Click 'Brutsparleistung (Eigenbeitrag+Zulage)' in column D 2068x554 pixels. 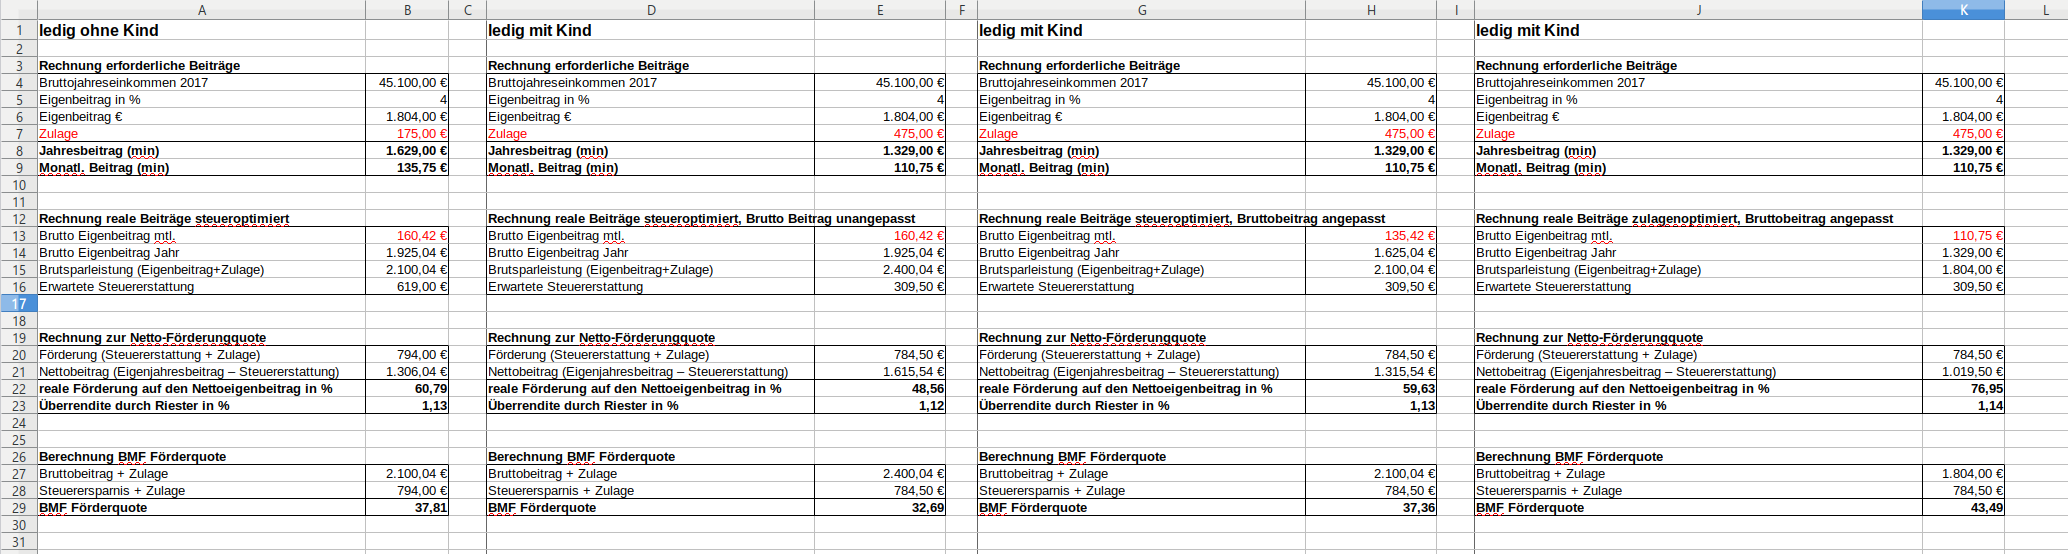[x=600, y=270]
